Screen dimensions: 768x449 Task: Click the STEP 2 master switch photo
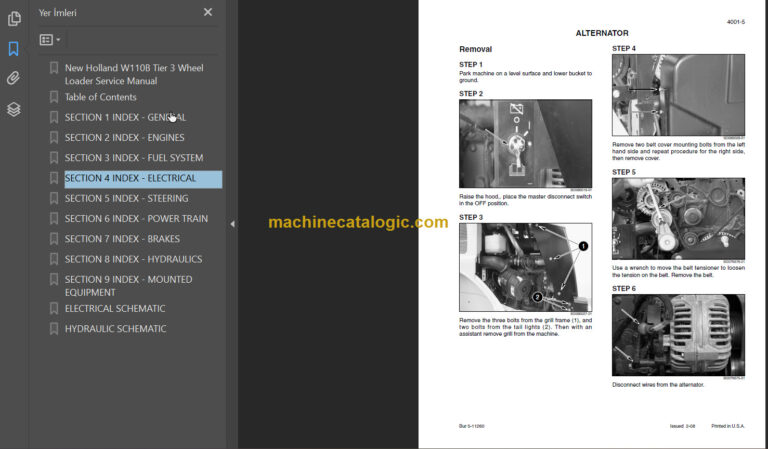click(x=525, y=143)
